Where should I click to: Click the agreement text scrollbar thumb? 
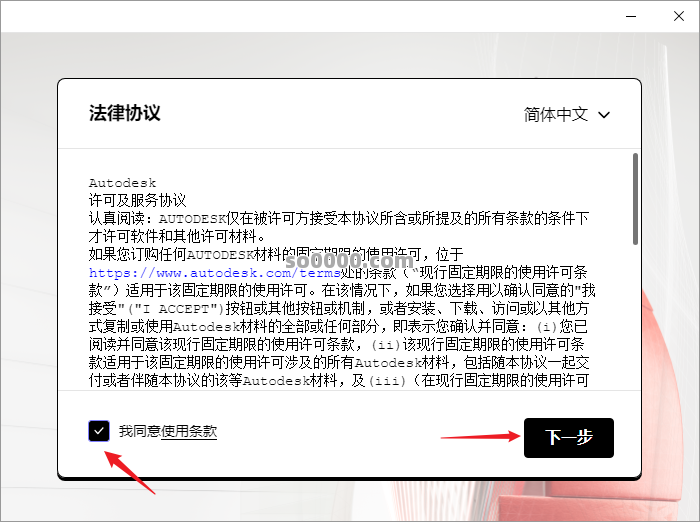(635, 199)
